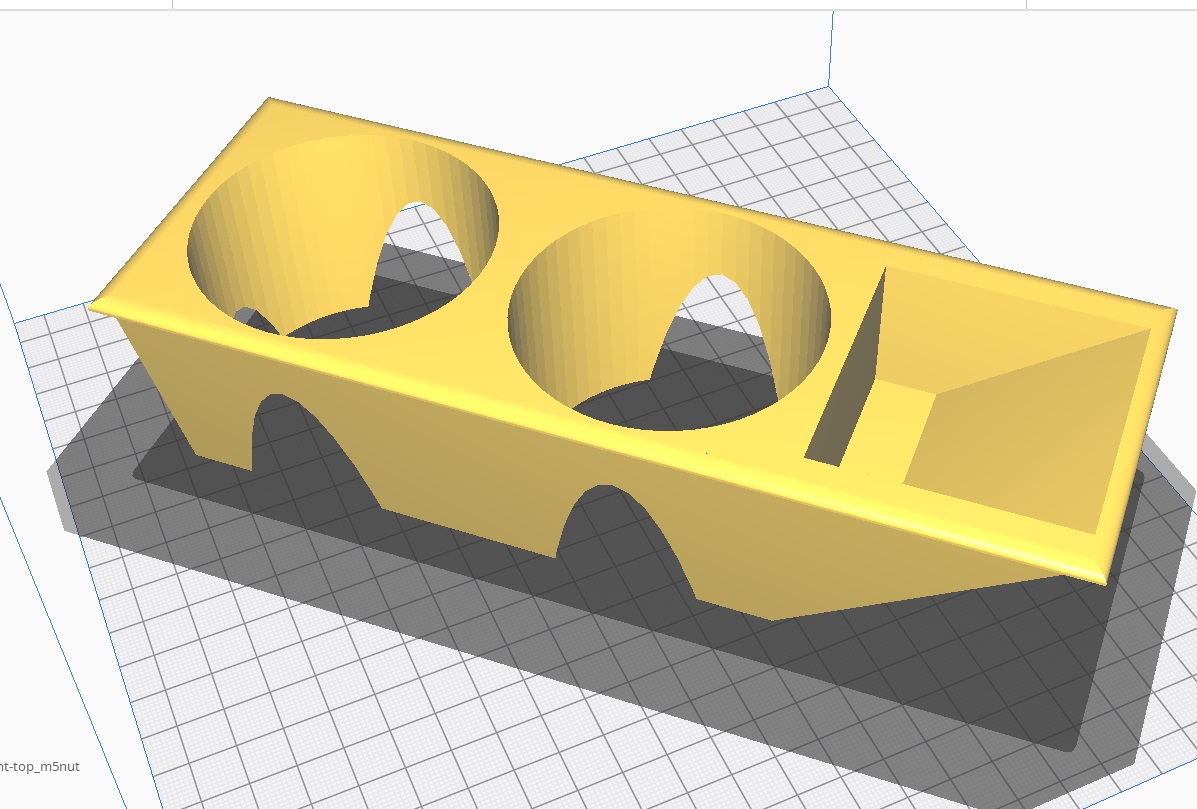Screen dimensions: 1197x809
Task: Click the file name ending in top_m5nut
Action: [40, 767]
